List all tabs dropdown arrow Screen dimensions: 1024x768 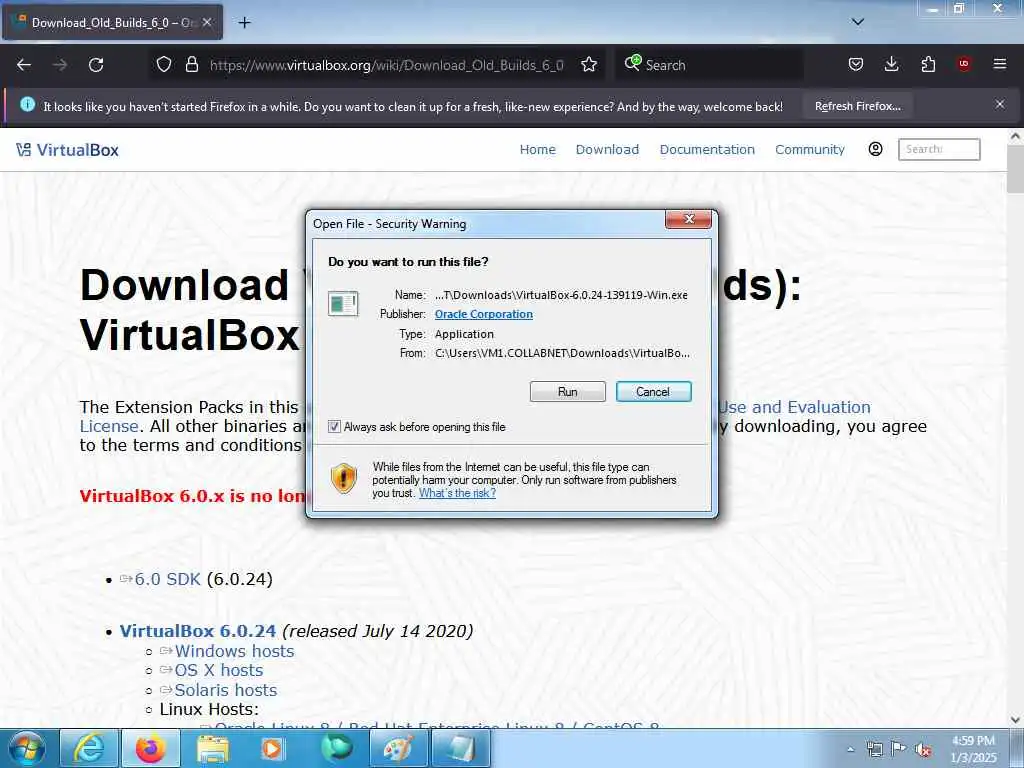pyautogui.click(x=858, y=22)
